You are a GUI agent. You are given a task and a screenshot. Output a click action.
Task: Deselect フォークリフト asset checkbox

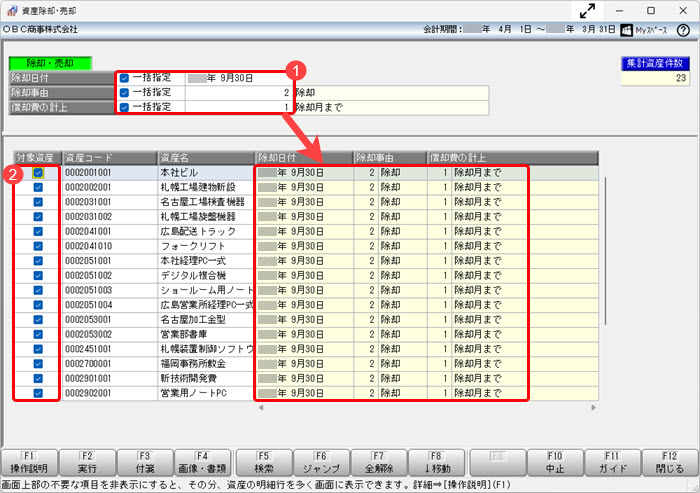point(38,246)
